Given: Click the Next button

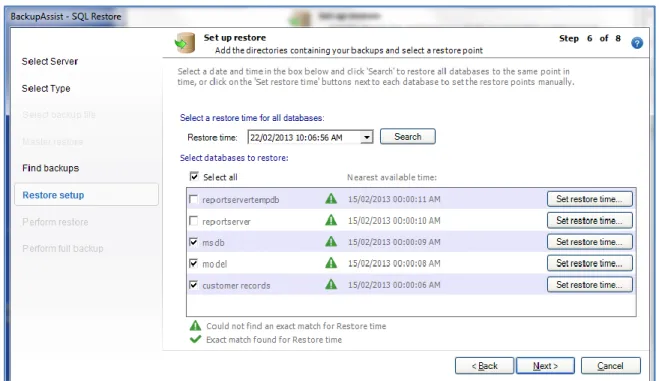Looking at the screenshot, I should click(545, 365).
